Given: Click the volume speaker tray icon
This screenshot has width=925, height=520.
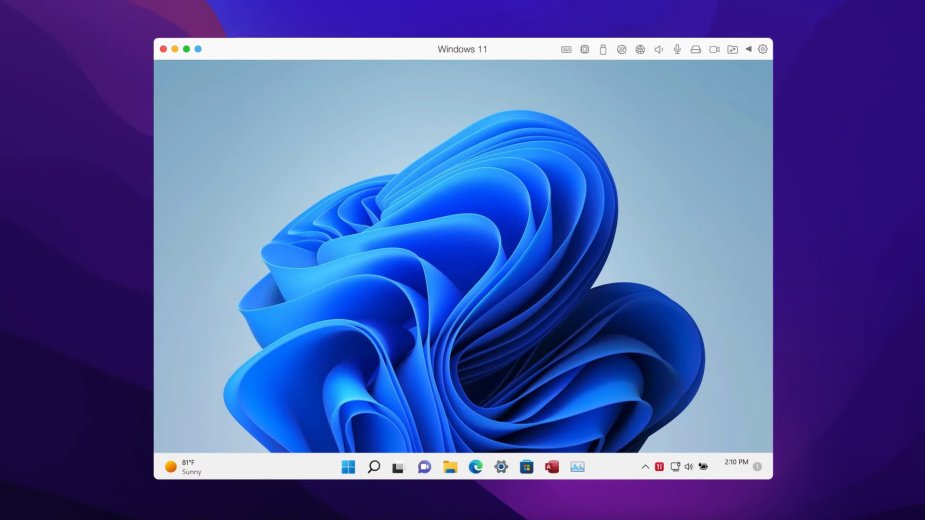Looking at the screenshot, I should coord(688,467).
